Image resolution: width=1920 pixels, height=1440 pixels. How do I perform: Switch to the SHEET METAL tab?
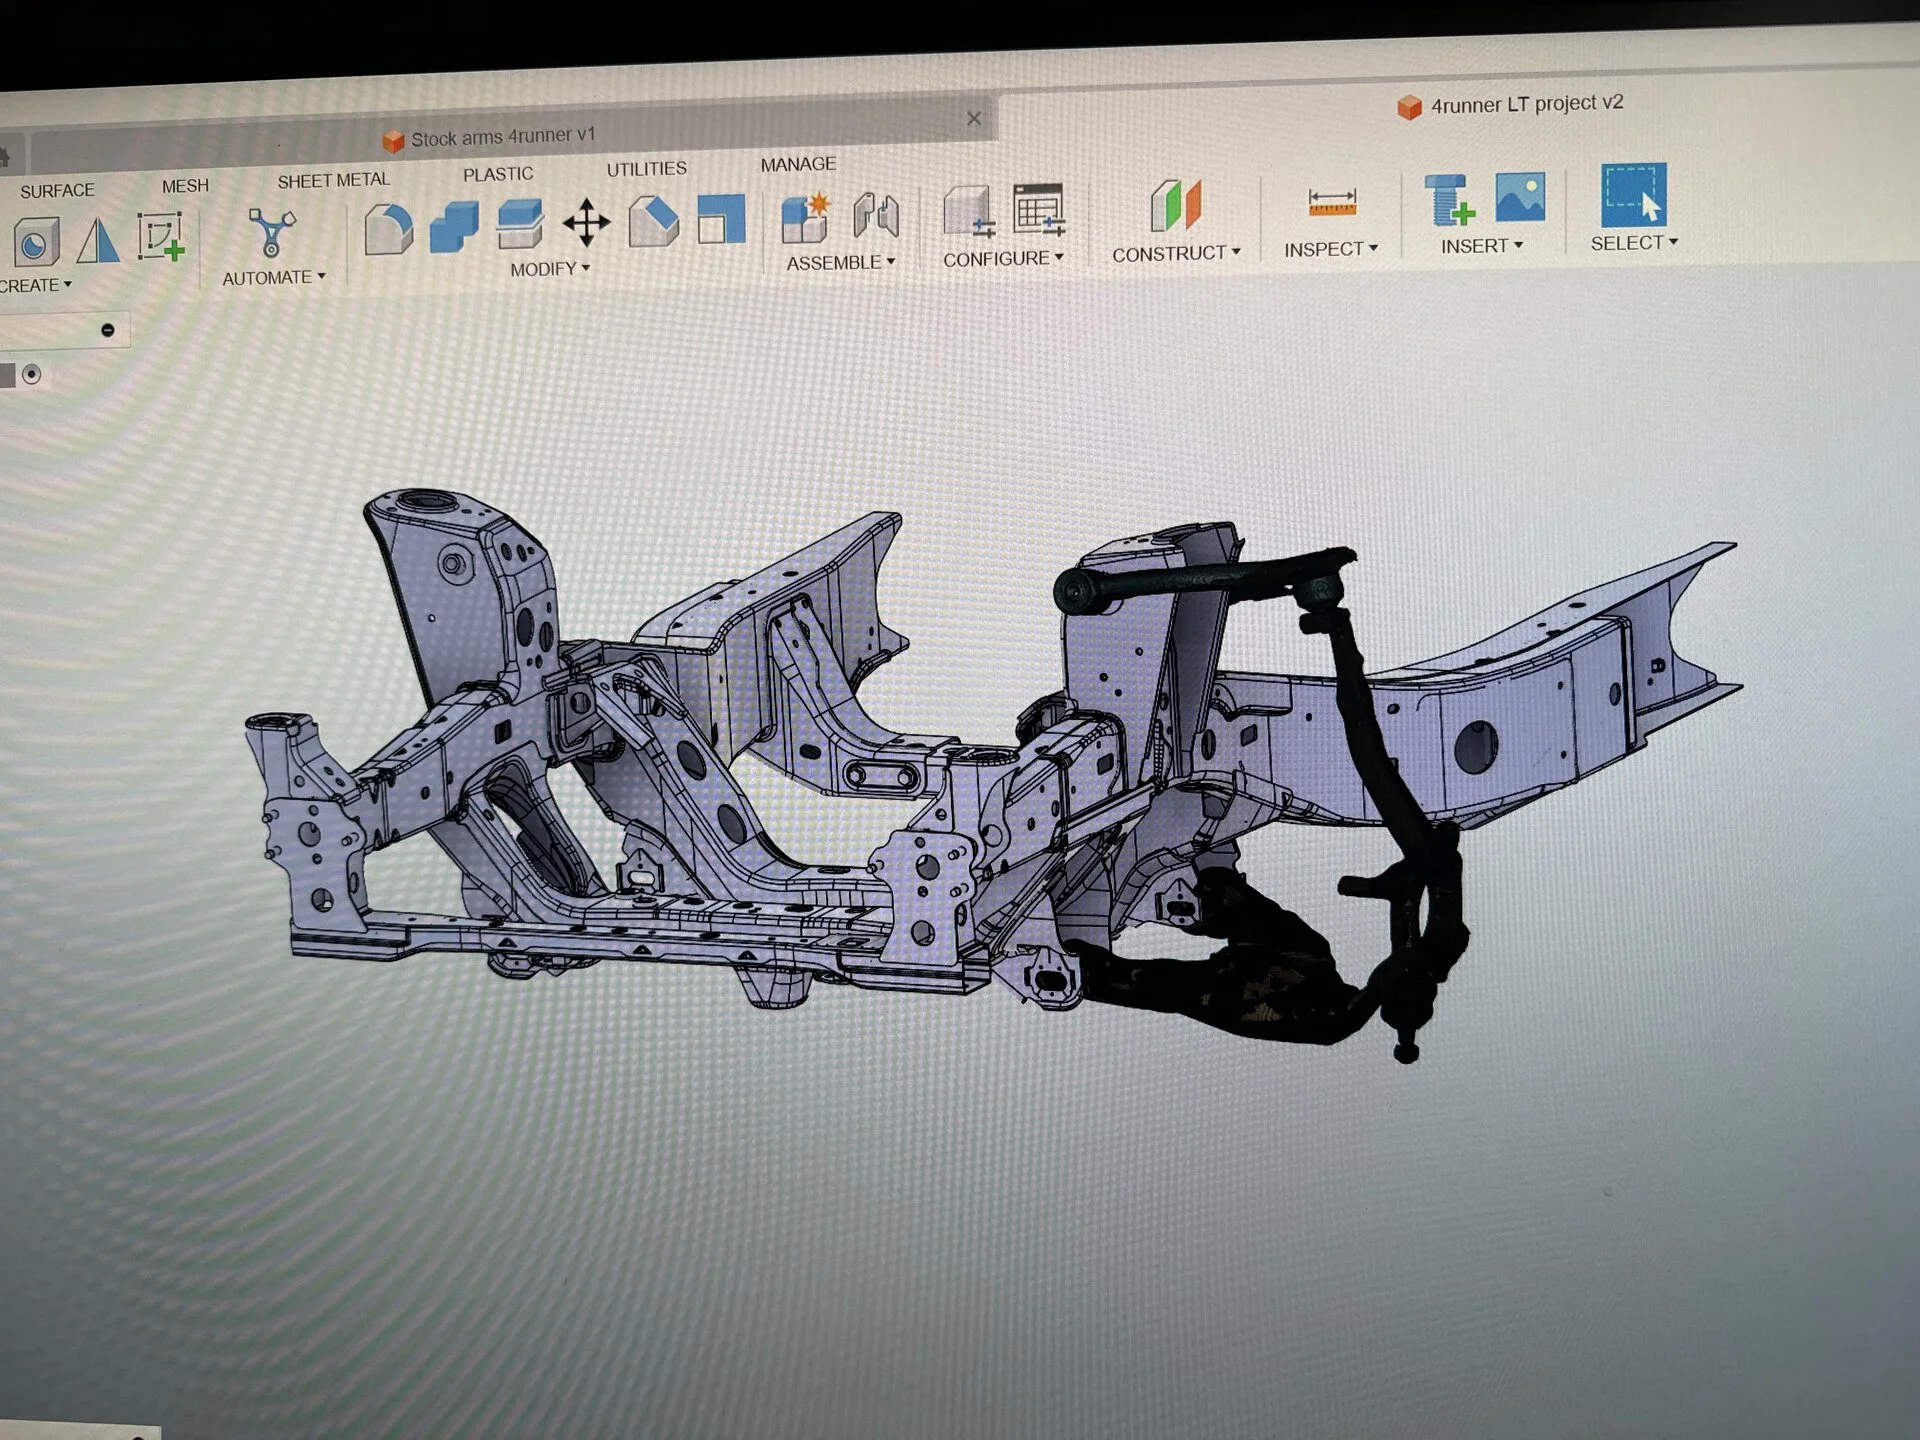click(333, 180)
